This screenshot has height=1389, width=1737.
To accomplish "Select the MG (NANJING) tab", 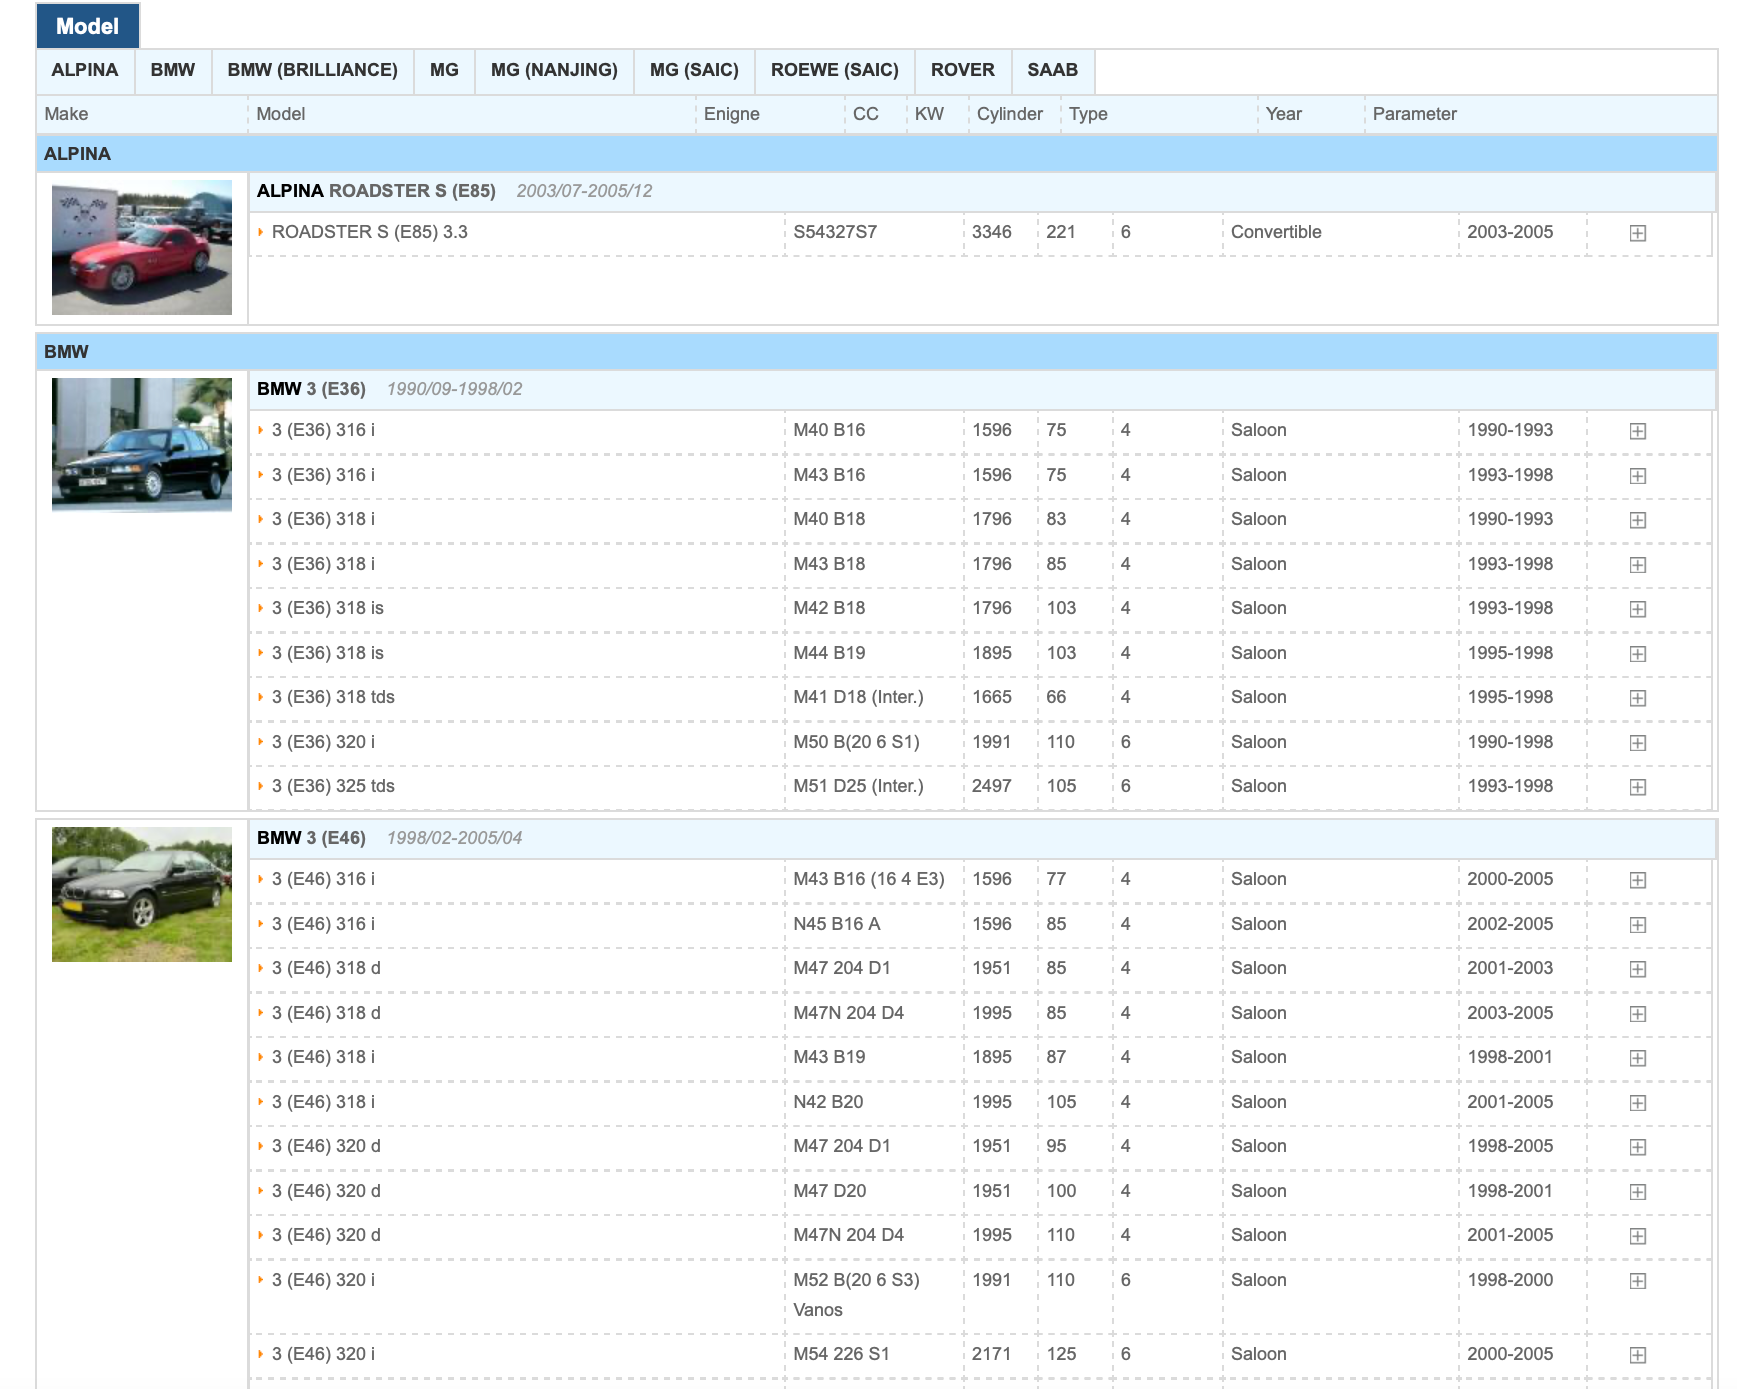I will click(554, 70).
